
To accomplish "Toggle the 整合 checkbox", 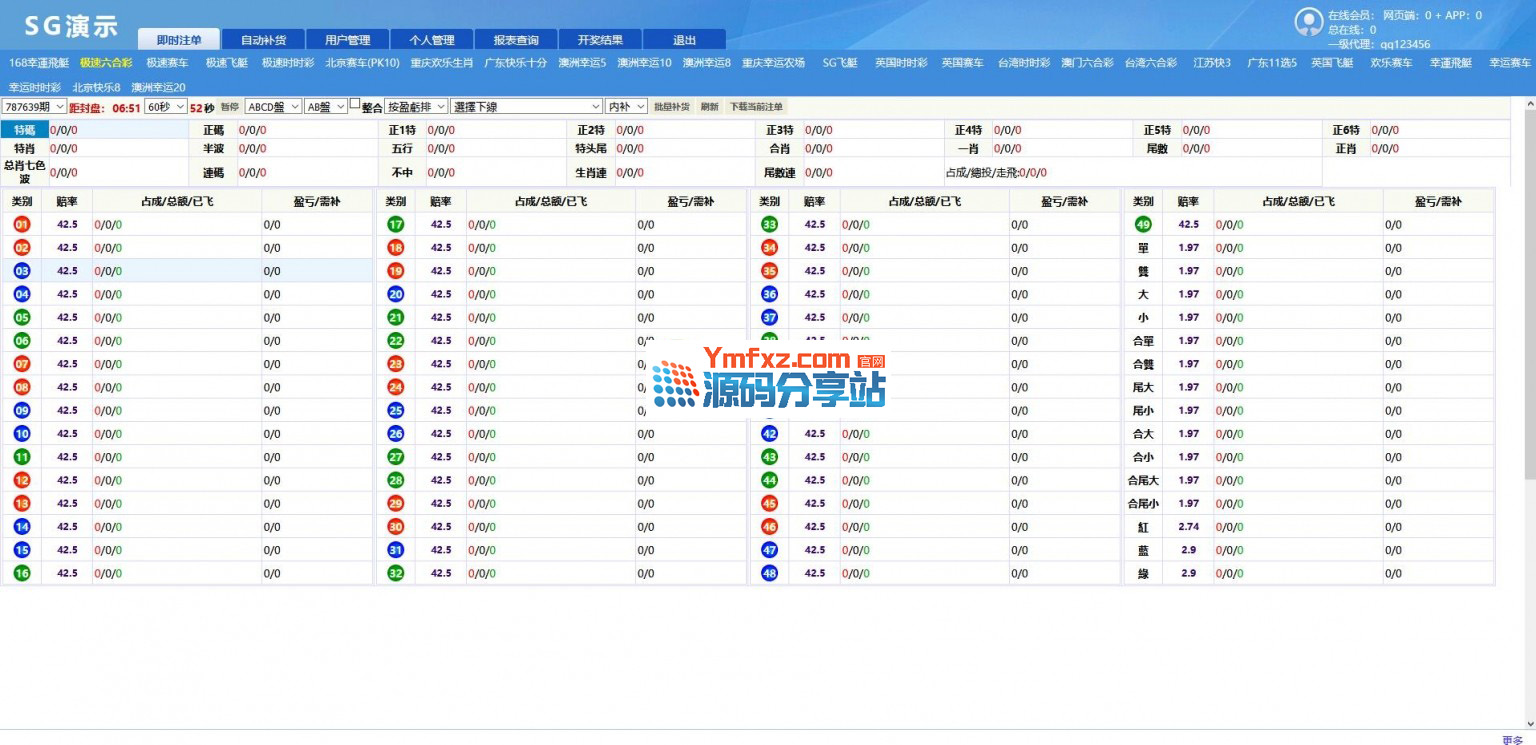I will point(355,104).
